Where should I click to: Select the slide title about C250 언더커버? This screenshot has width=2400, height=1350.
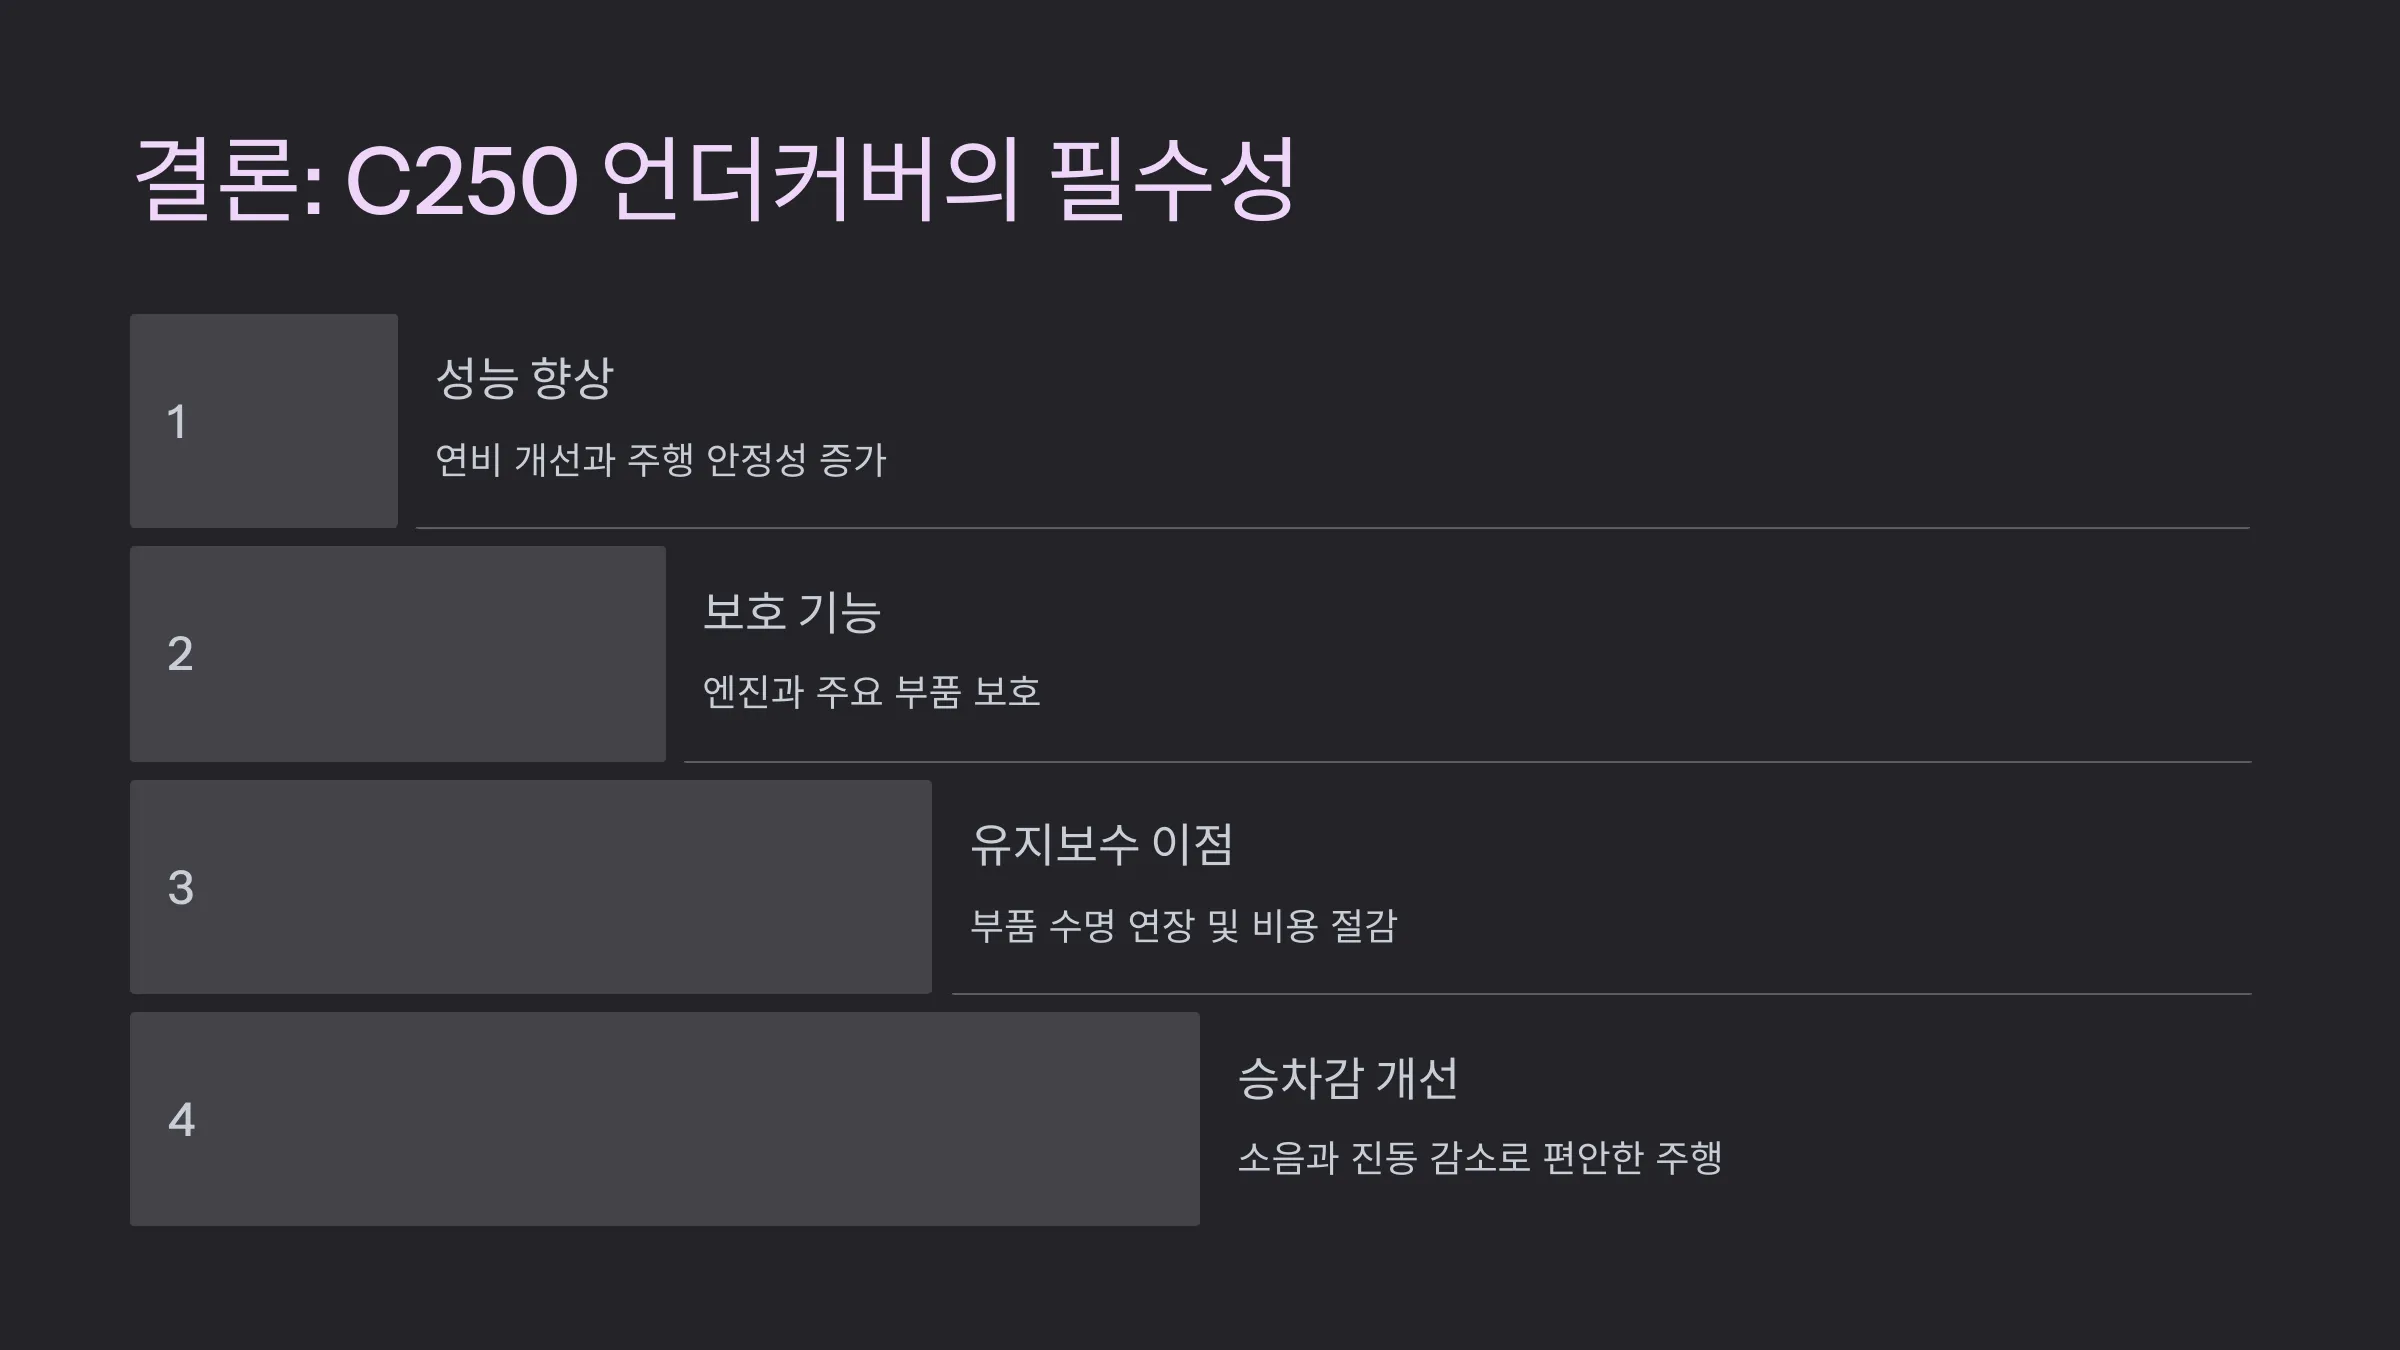716,180
